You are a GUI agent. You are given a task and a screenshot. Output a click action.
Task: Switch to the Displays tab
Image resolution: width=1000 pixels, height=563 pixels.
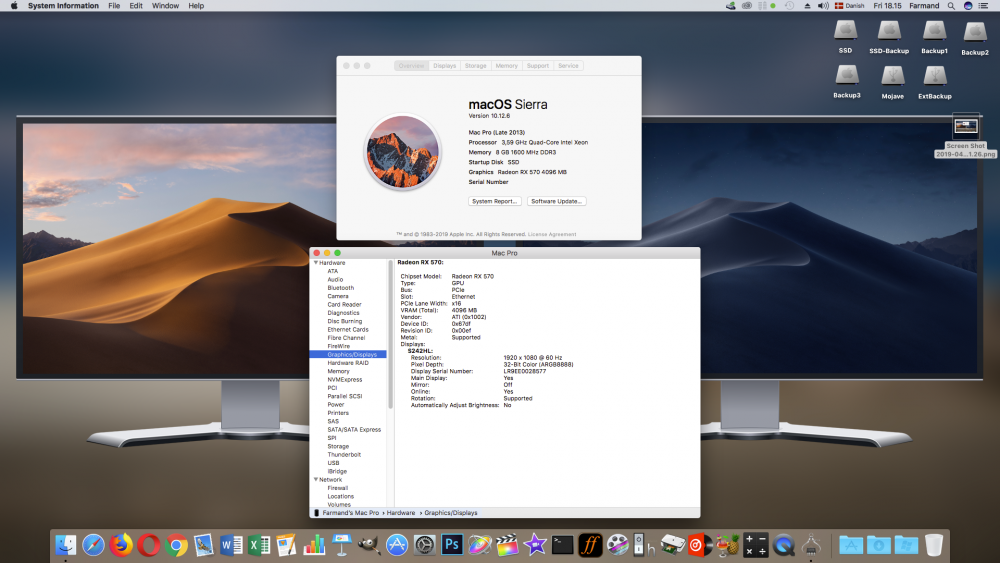[x=445, y=66]
